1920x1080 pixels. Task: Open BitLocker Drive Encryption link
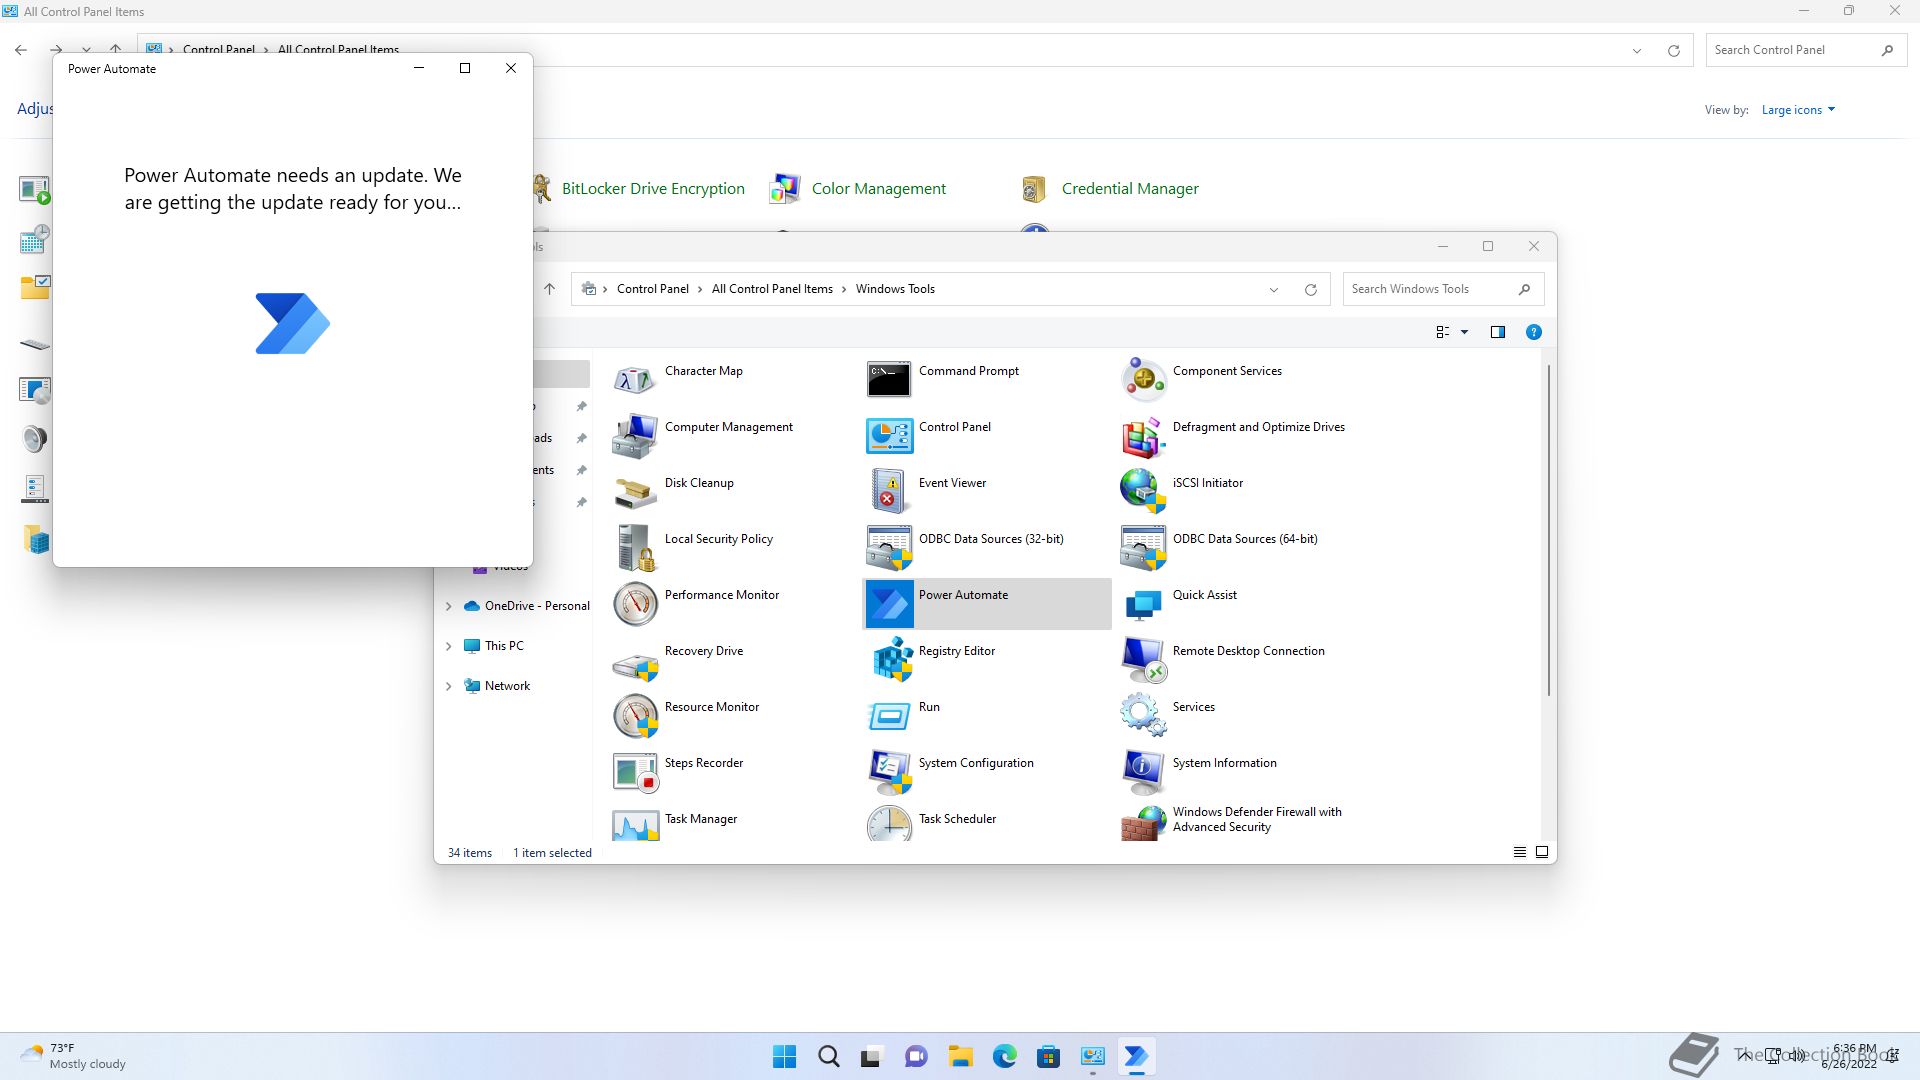pyautogui.click(x=653, y=189)
